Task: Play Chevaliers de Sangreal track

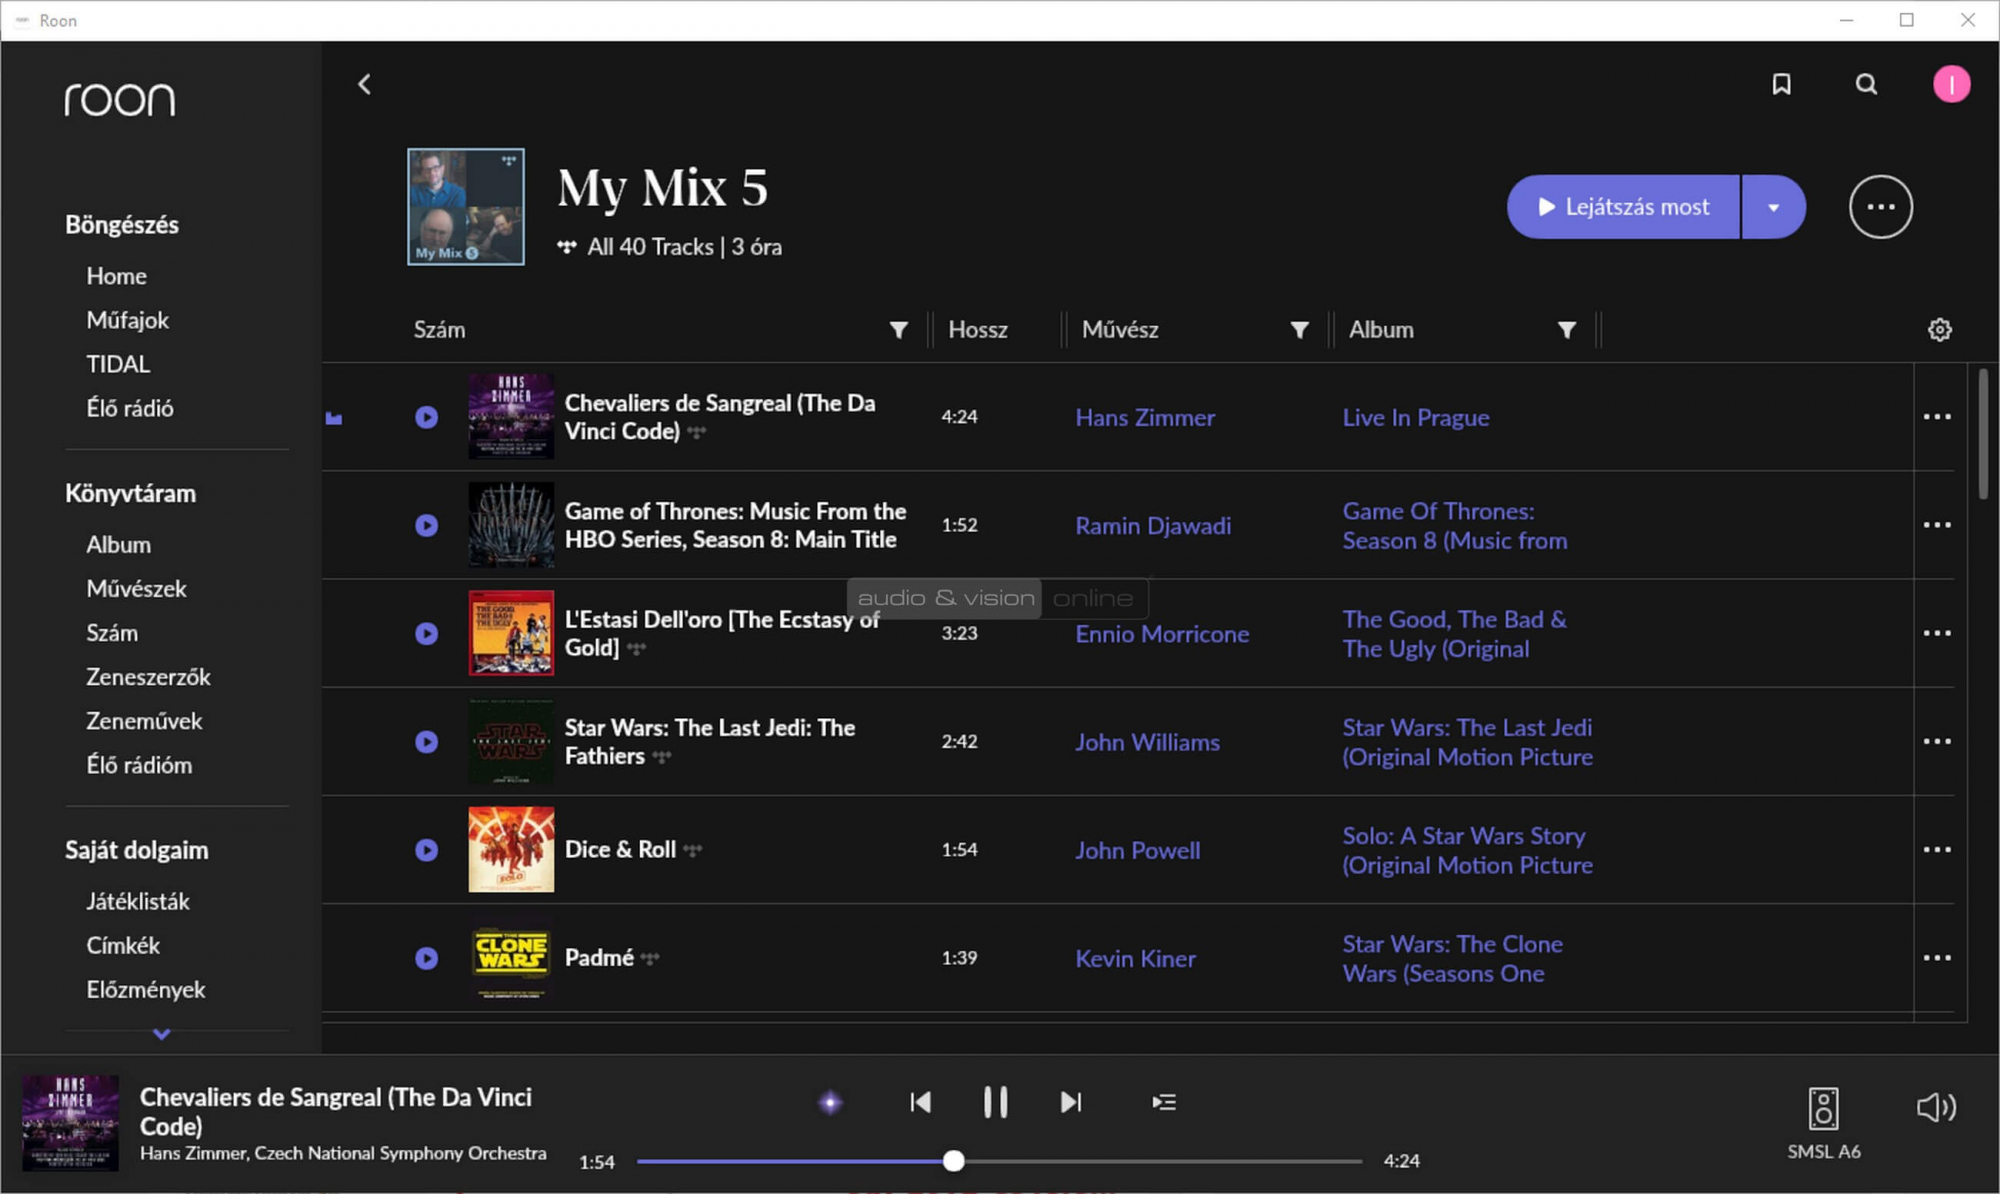Action: [426, 417]
